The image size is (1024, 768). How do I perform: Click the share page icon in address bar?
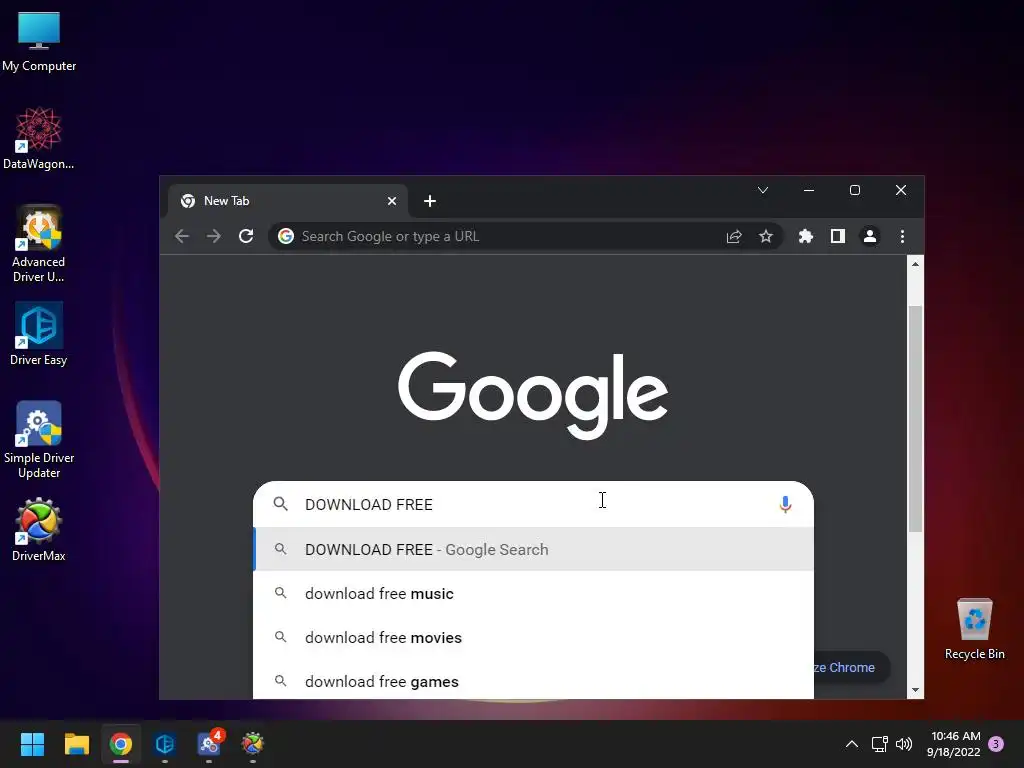[x=734, y=236]
